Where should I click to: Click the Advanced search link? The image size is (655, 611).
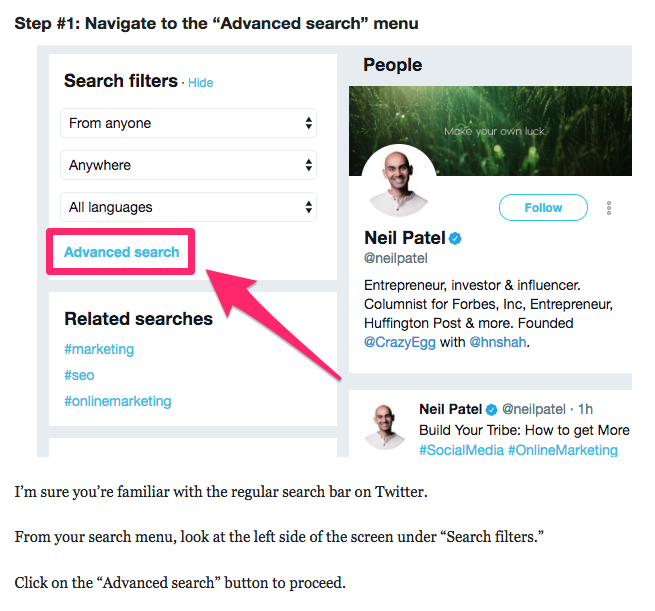click(x=122, y=252)
